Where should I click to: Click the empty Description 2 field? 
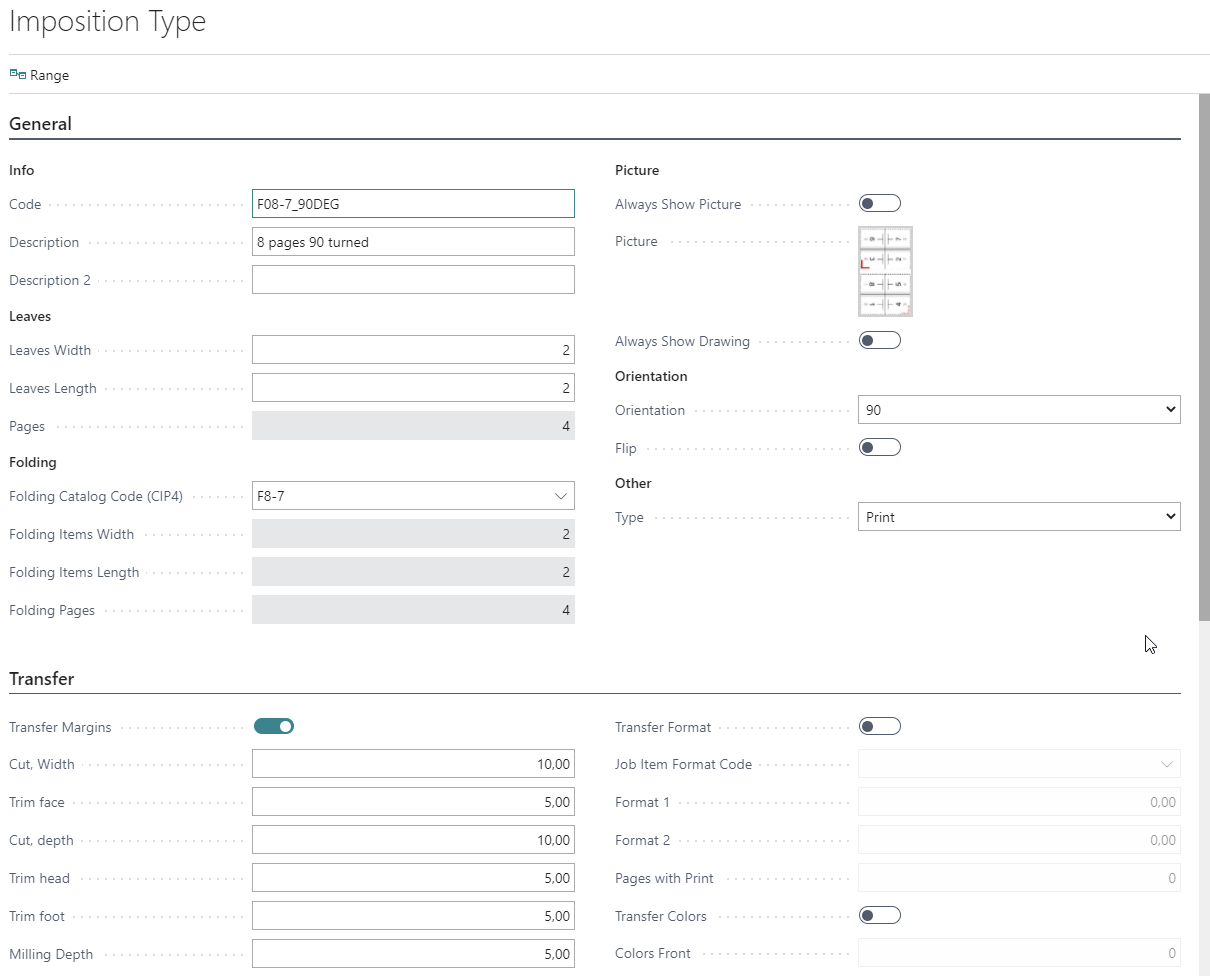(x=413, y=280)
